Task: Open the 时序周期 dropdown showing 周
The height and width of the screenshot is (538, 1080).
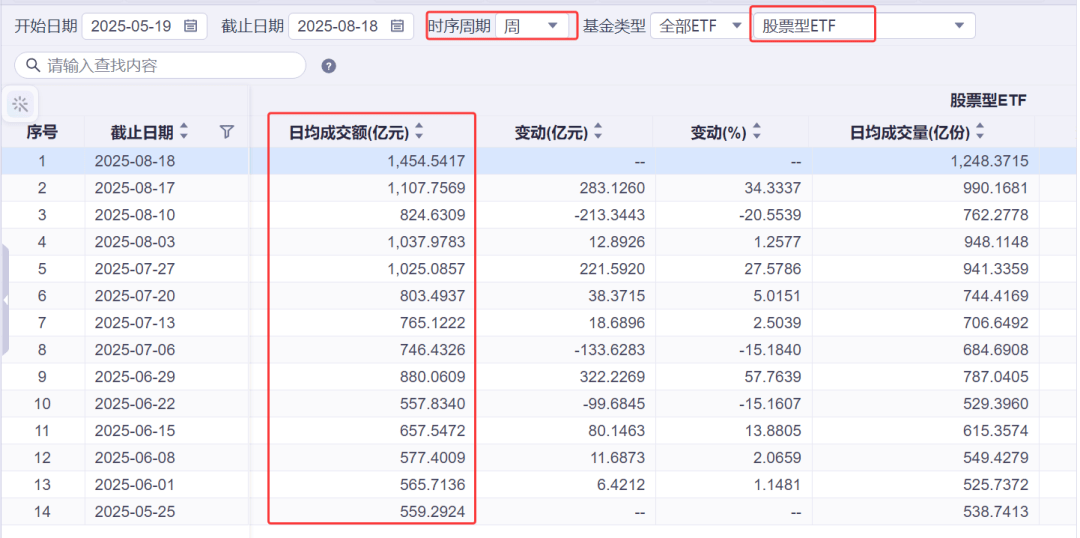Action: pos(534,26)
